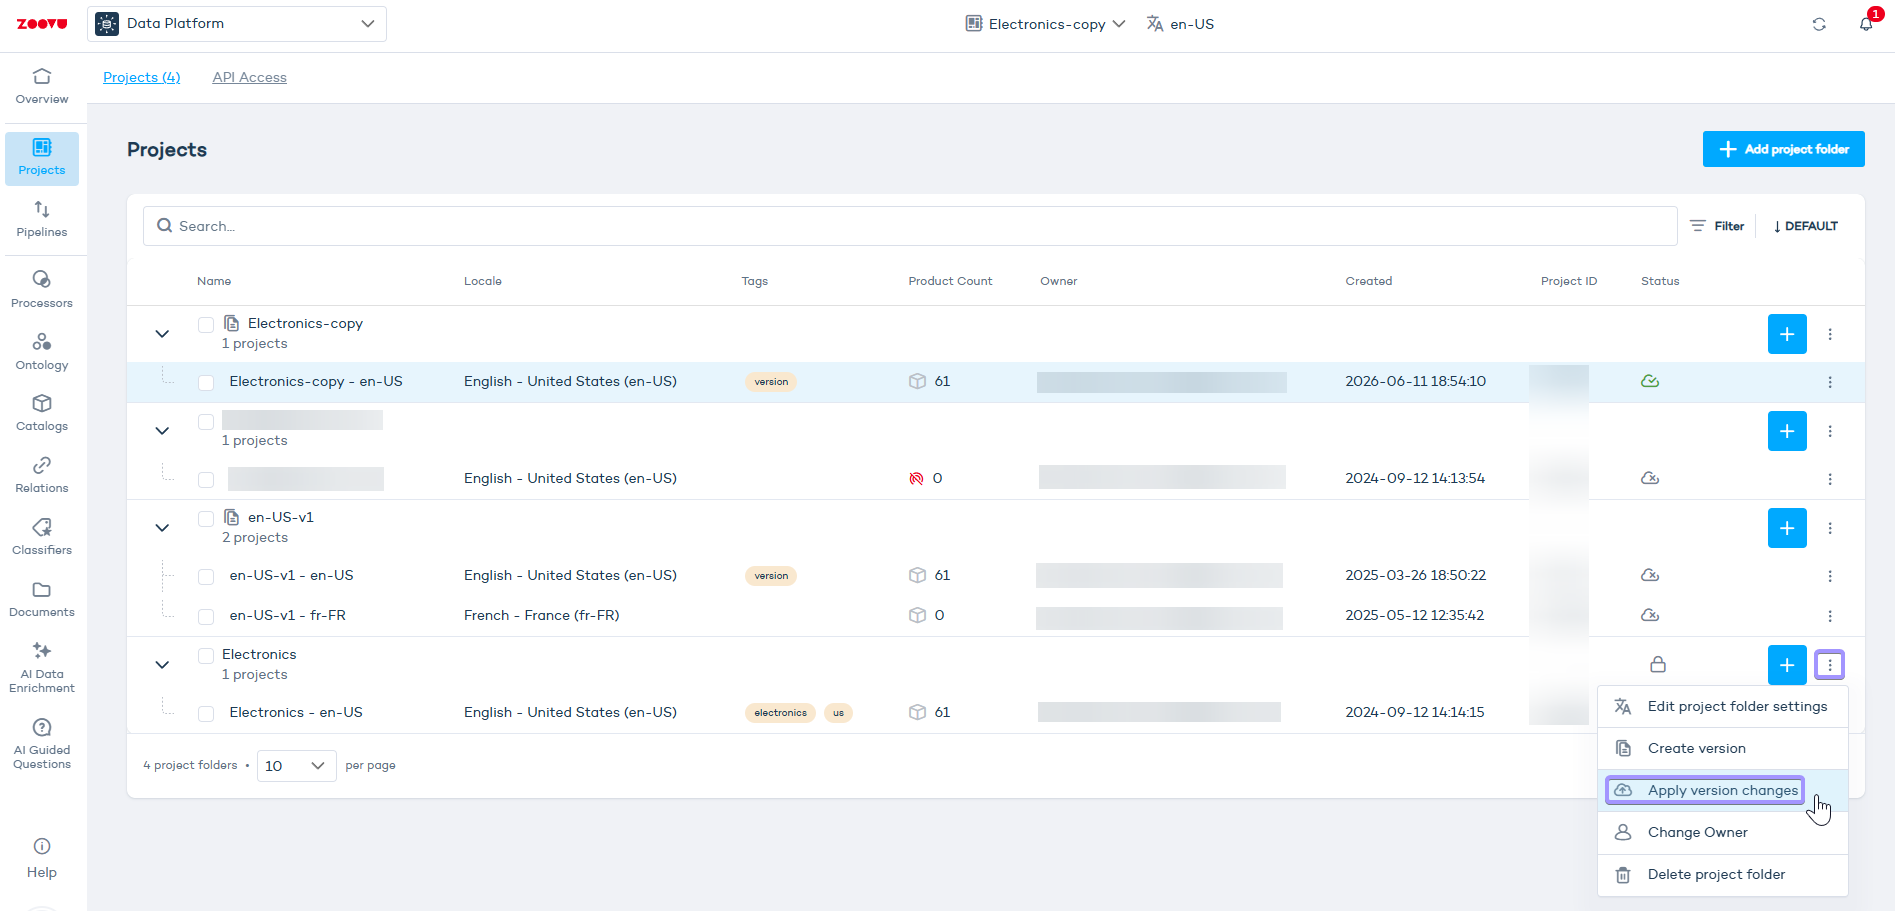This screenshot has width=1895, height=911.
Task: Open the per page count dropdown
Action: pyautogui.click(x=297, y=766)
